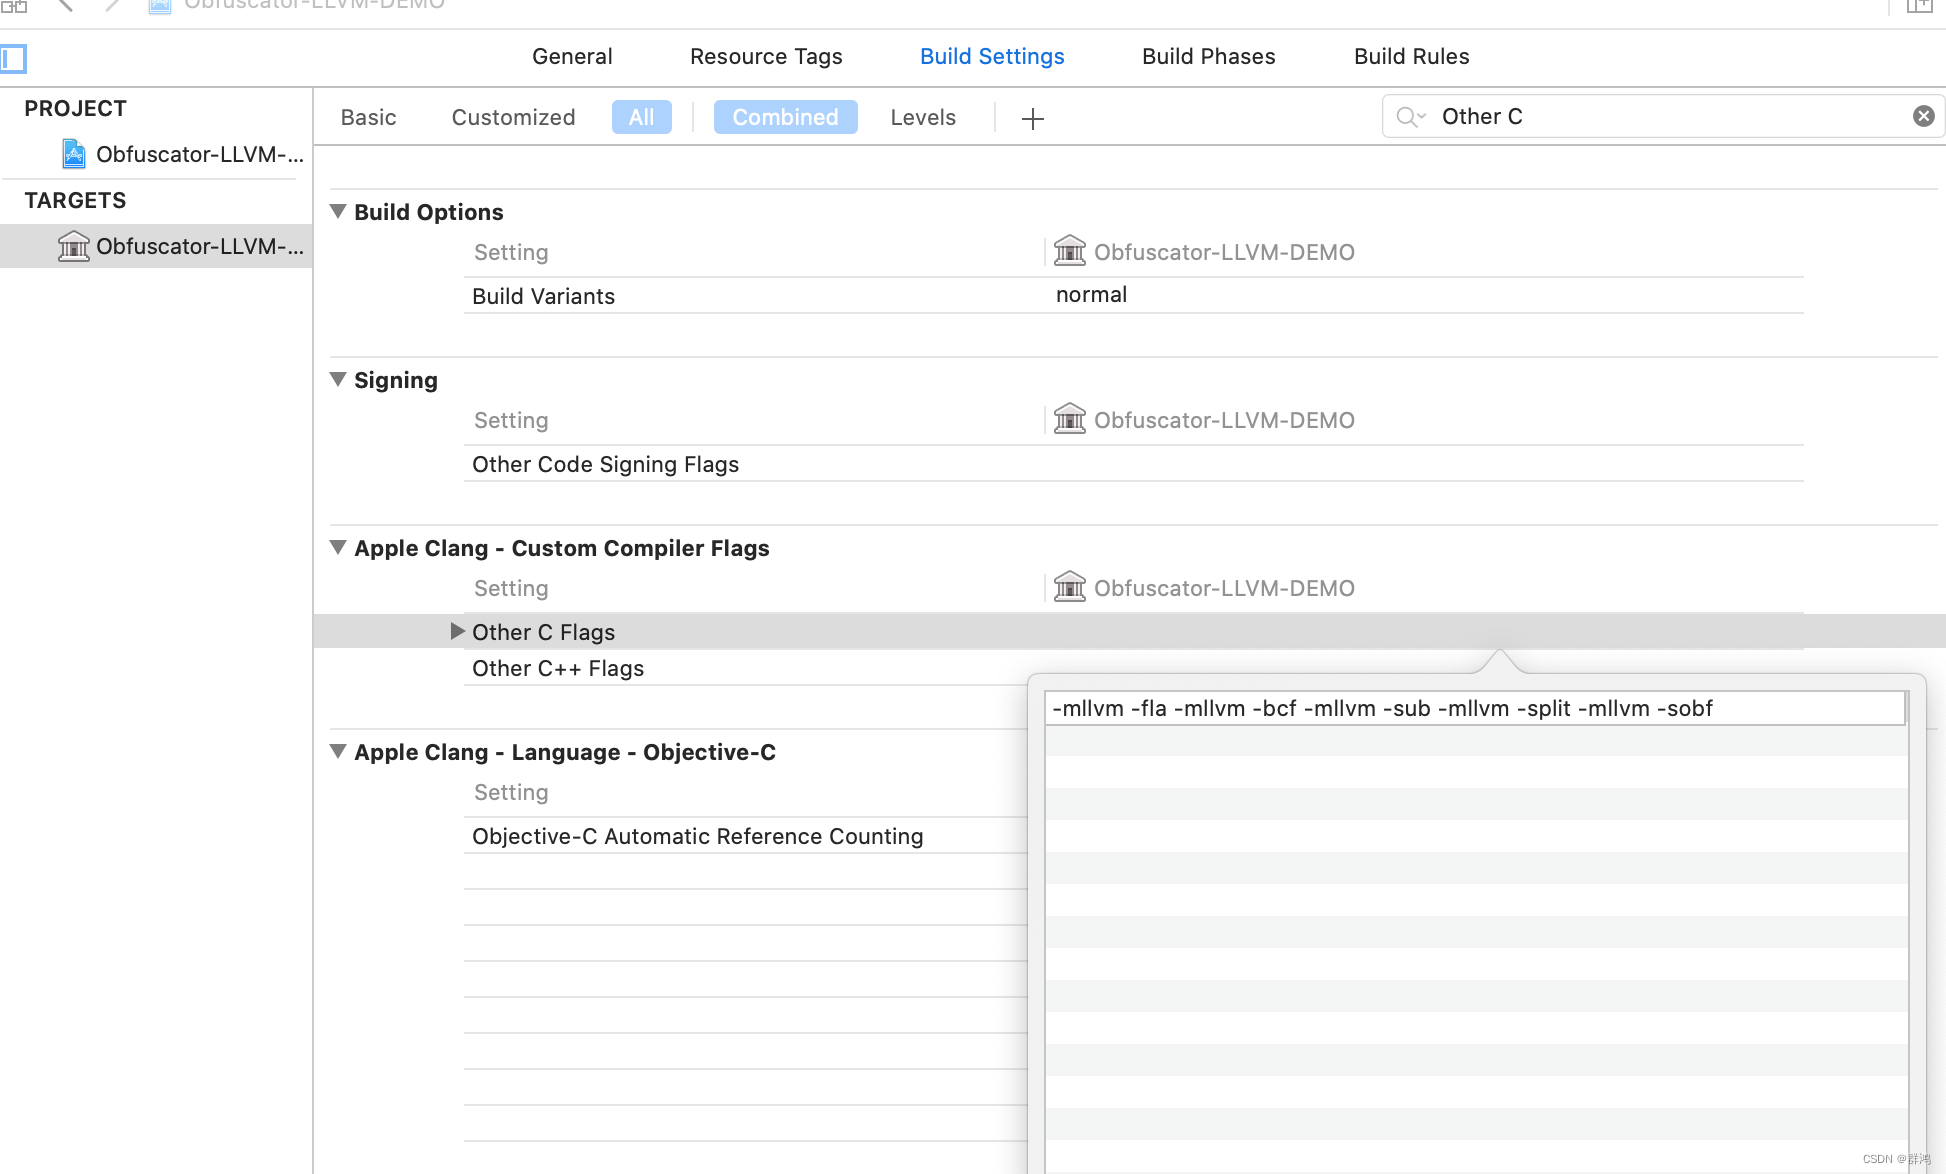The height and width of the screenshot is (1174, 1946).
Task: Clear the search field with the X icon
Action: [x=1923, y=116]
